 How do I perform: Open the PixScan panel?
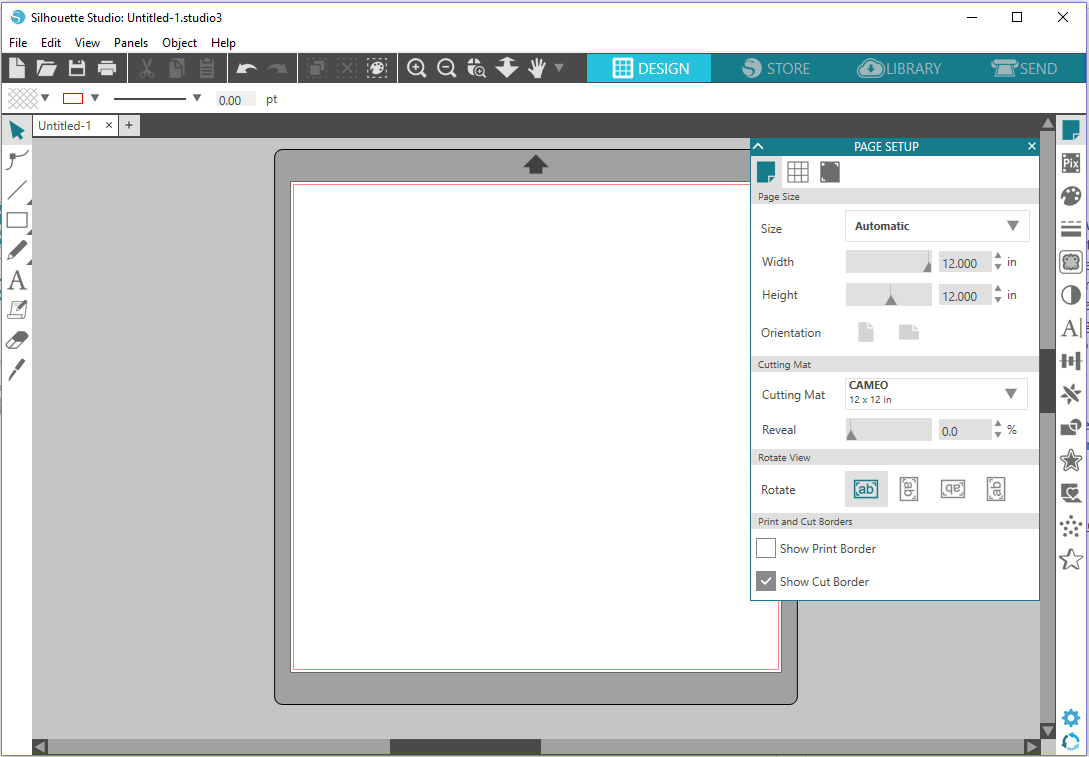(x=1071, y=162)
